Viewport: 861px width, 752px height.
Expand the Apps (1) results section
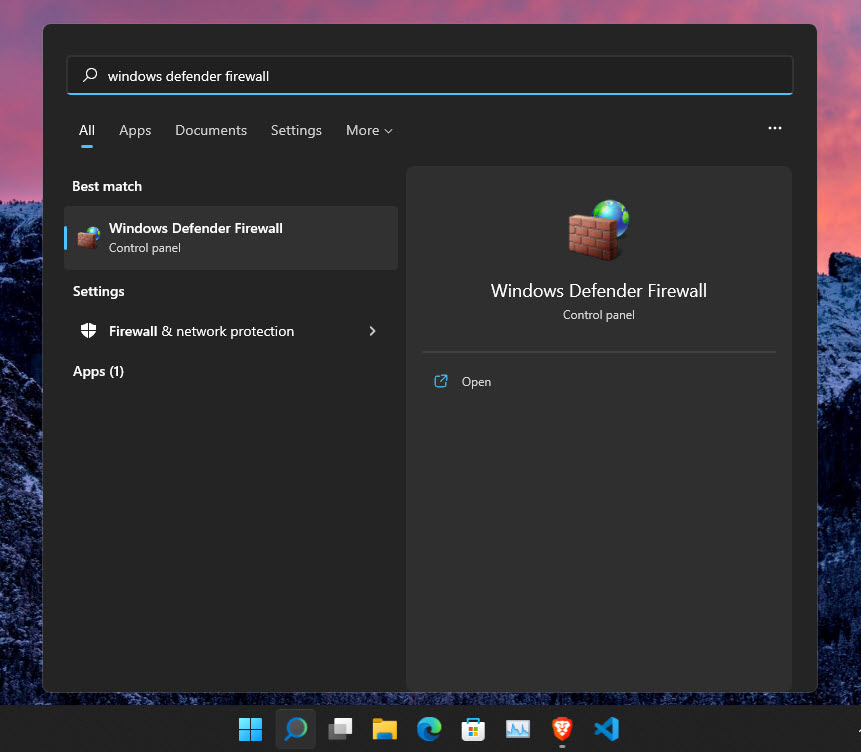(x=98, y=371)
